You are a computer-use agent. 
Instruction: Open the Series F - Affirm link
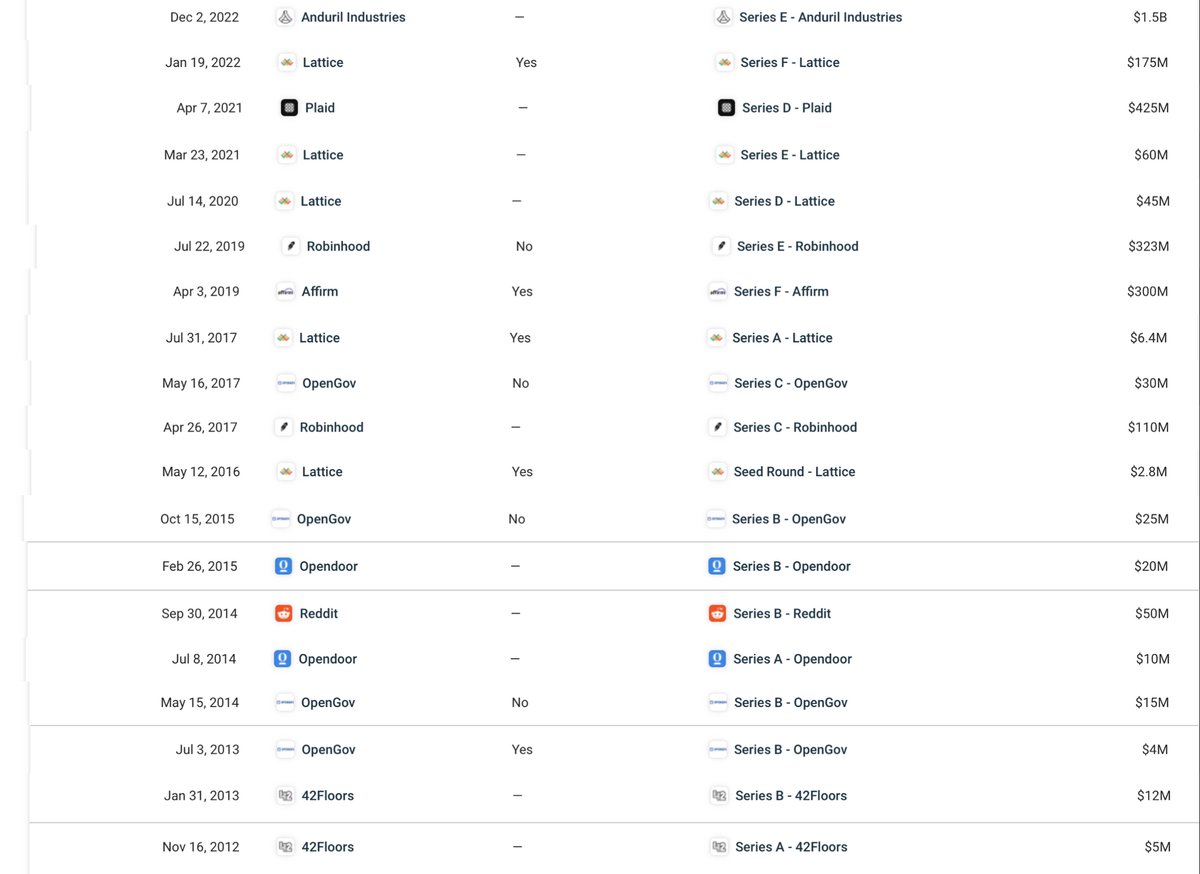781,292
